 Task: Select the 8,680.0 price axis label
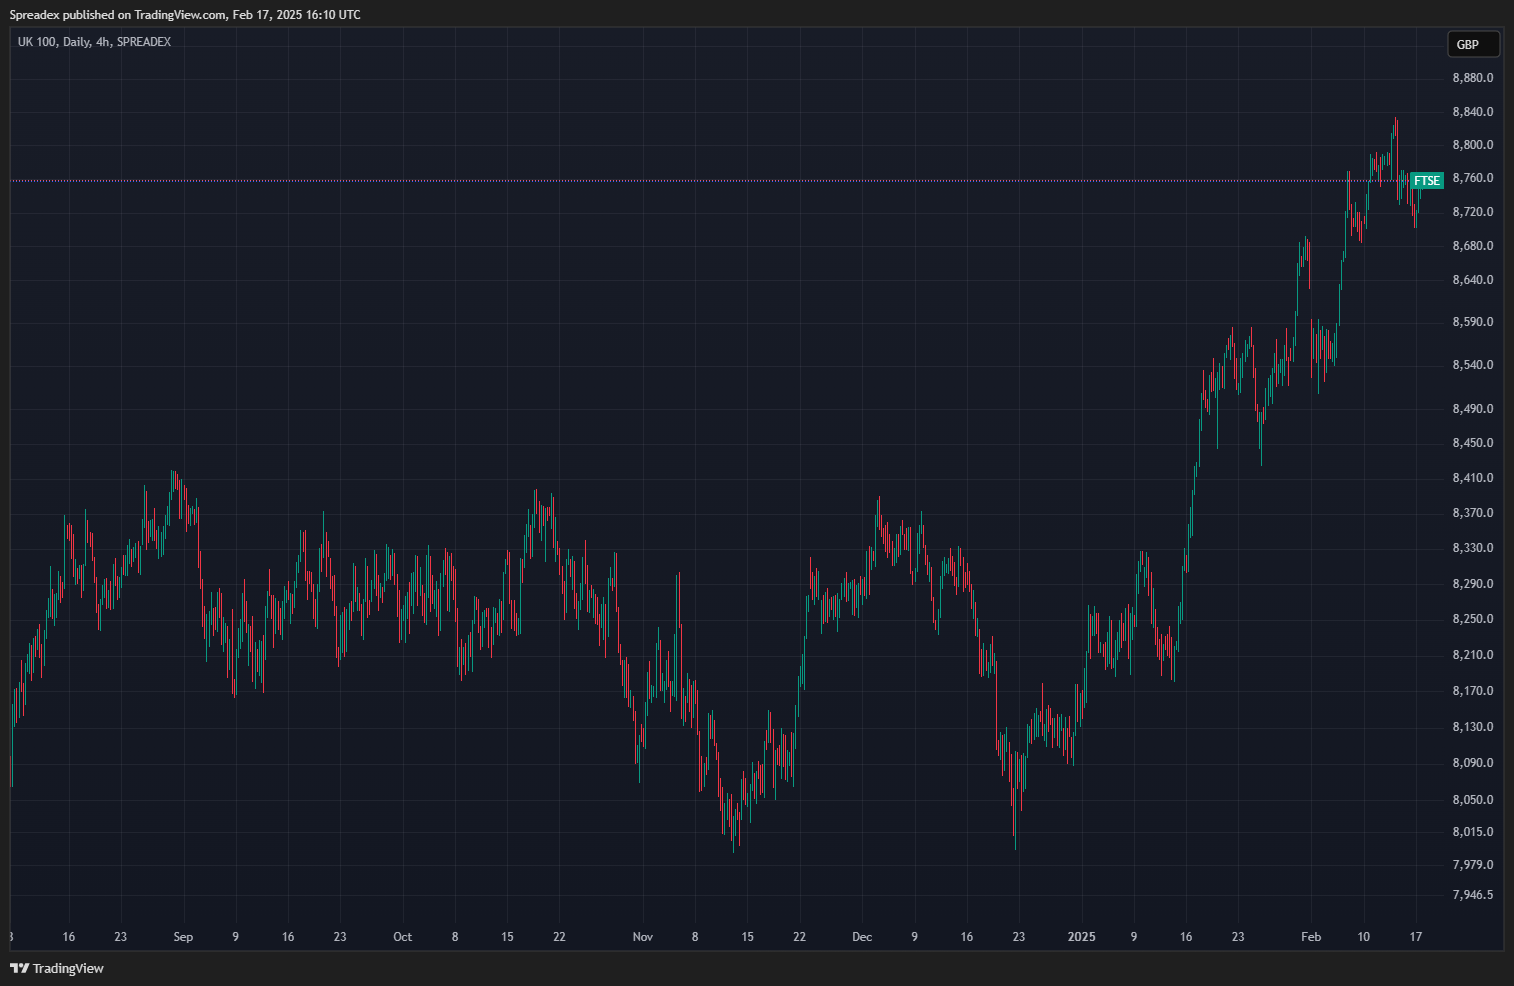pyautogui.click(x=1473, y=246)
